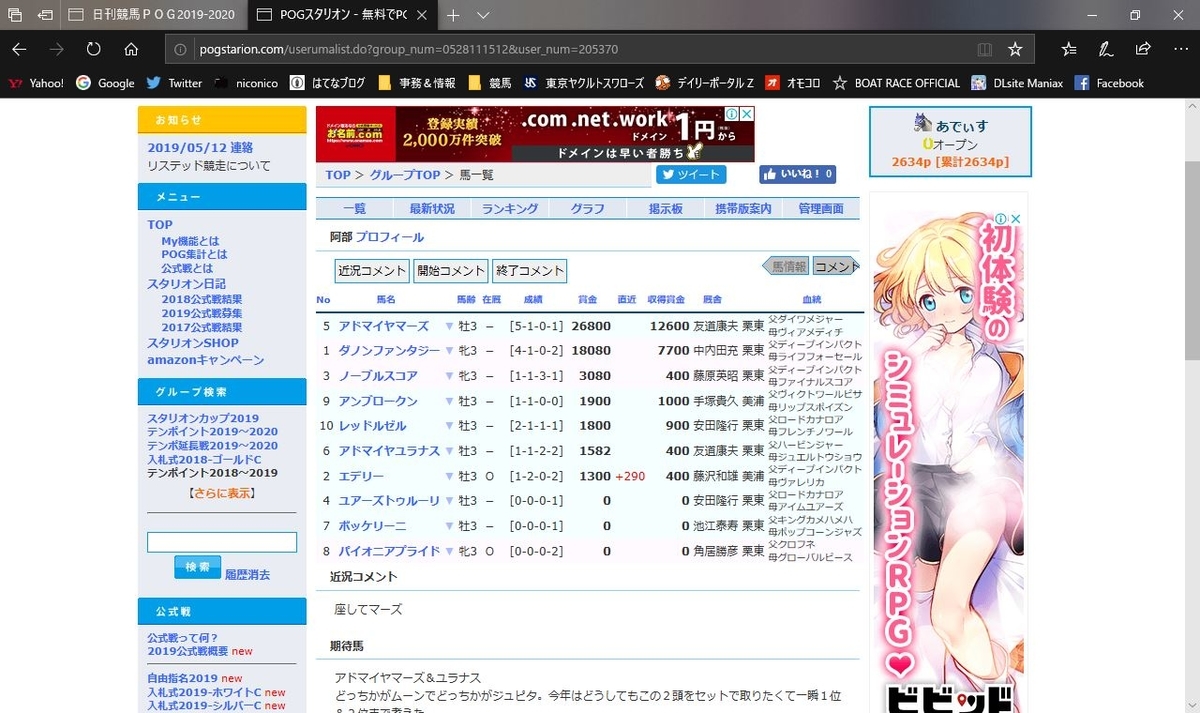
Task: Expand dropdown arrow next to ダノンファンタジー
Action: tap(449, 351)
